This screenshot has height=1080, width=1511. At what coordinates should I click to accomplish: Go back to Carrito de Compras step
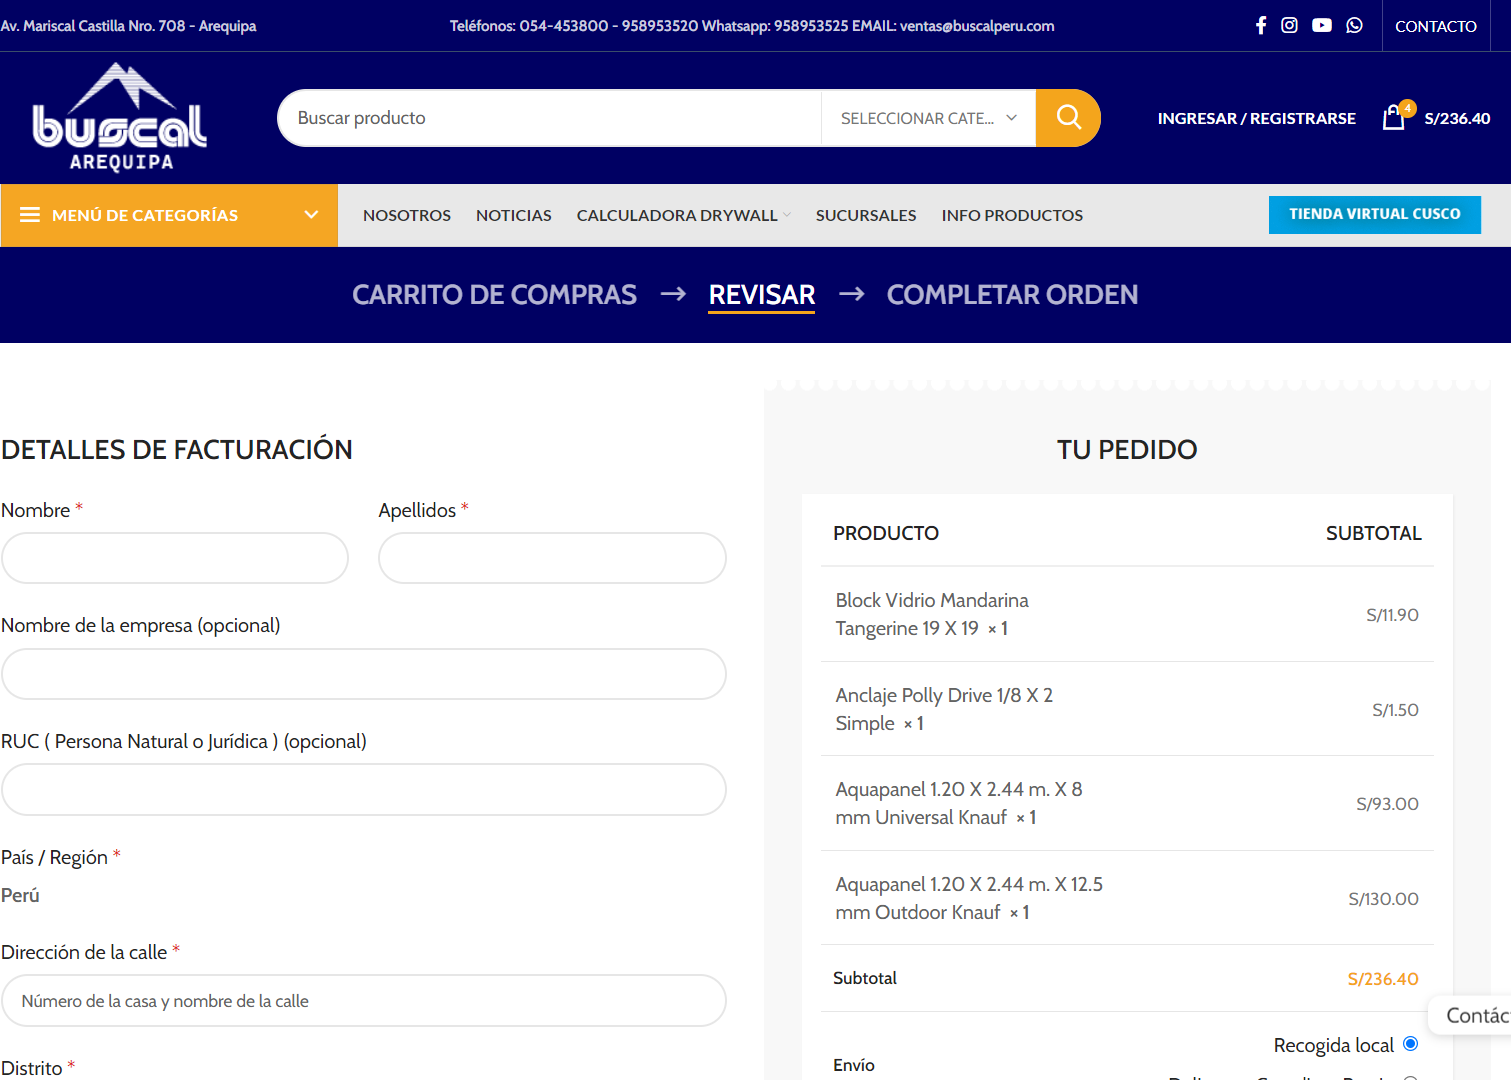click(494, 294)
